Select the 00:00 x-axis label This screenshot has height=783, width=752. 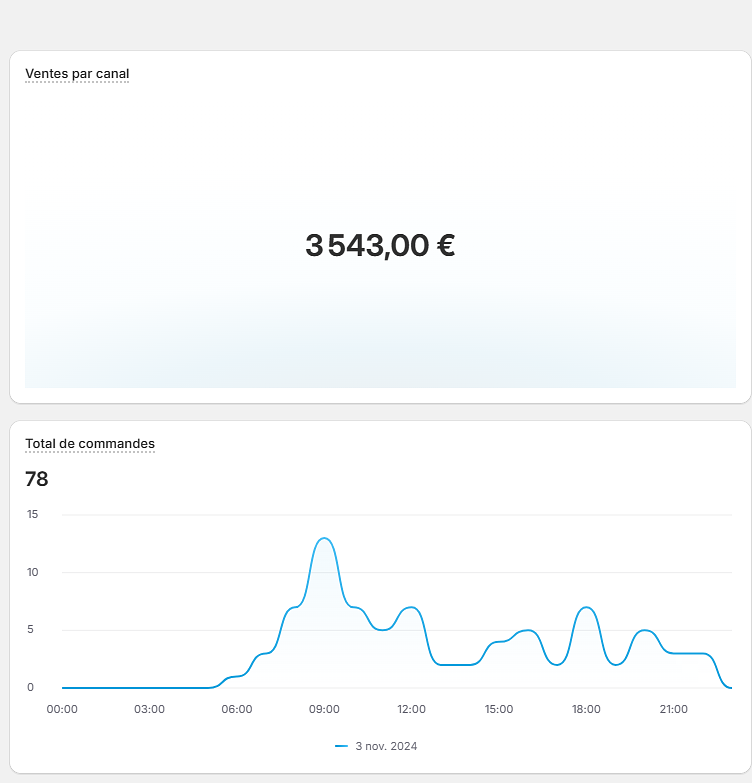tap(62, 709)
